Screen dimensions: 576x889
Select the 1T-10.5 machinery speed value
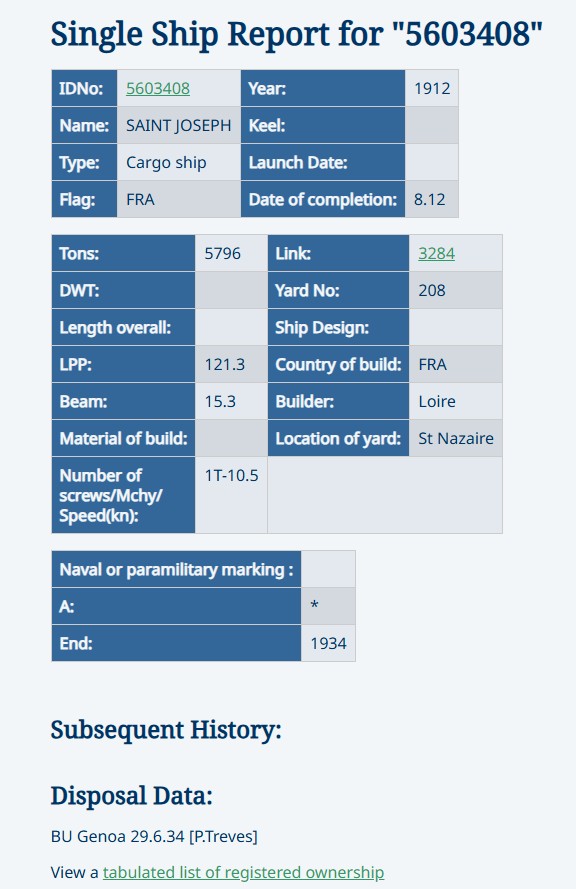tap(231, 495)
